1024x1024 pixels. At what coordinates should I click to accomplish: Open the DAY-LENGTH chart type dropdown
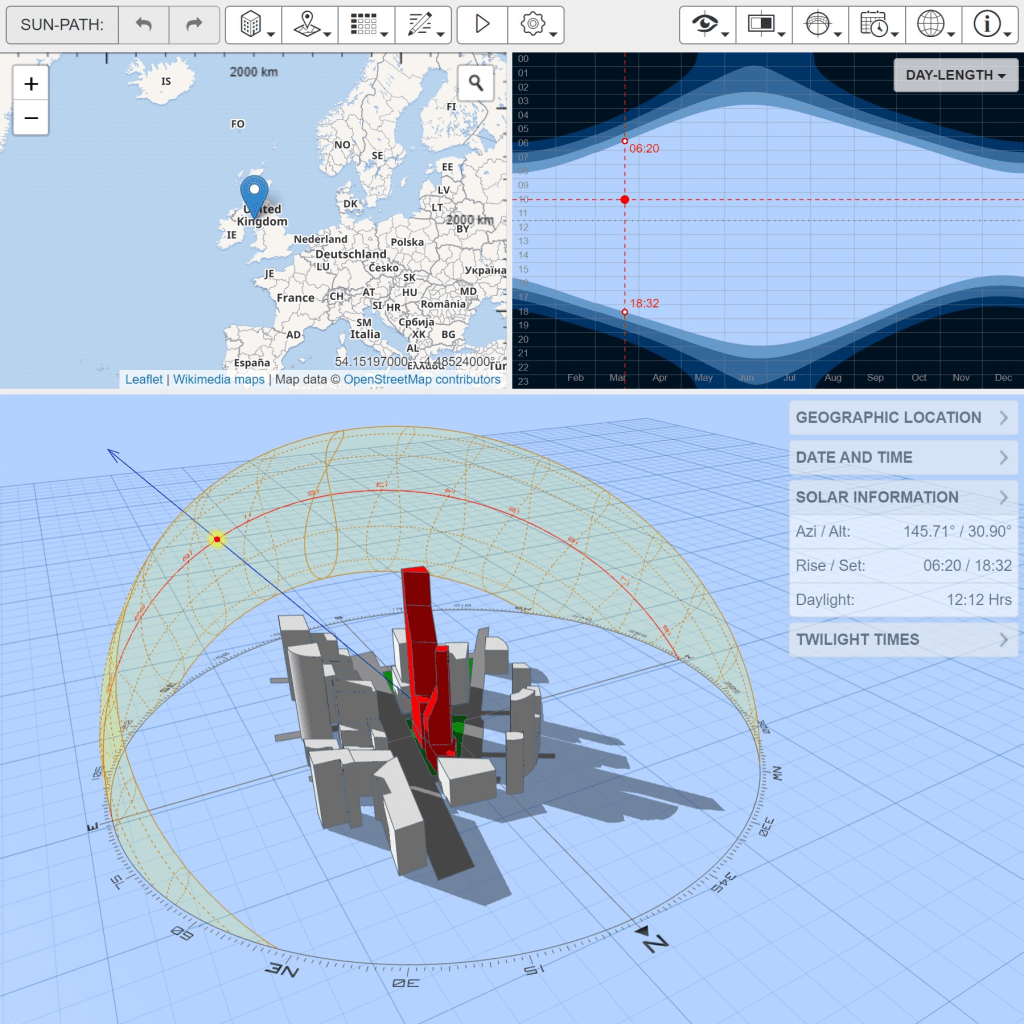[955, 75]
